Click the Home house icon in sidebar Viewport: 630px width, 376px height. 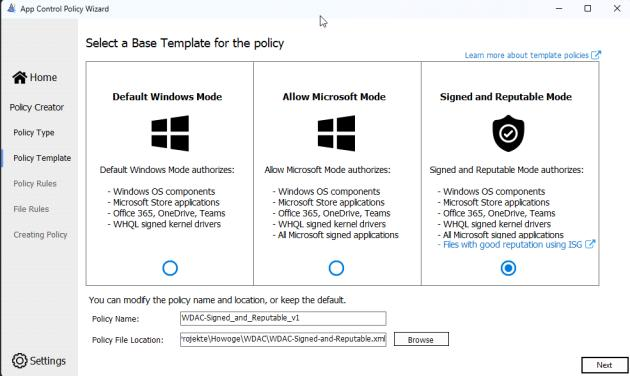pyautogui.click(x=19, y=77)
